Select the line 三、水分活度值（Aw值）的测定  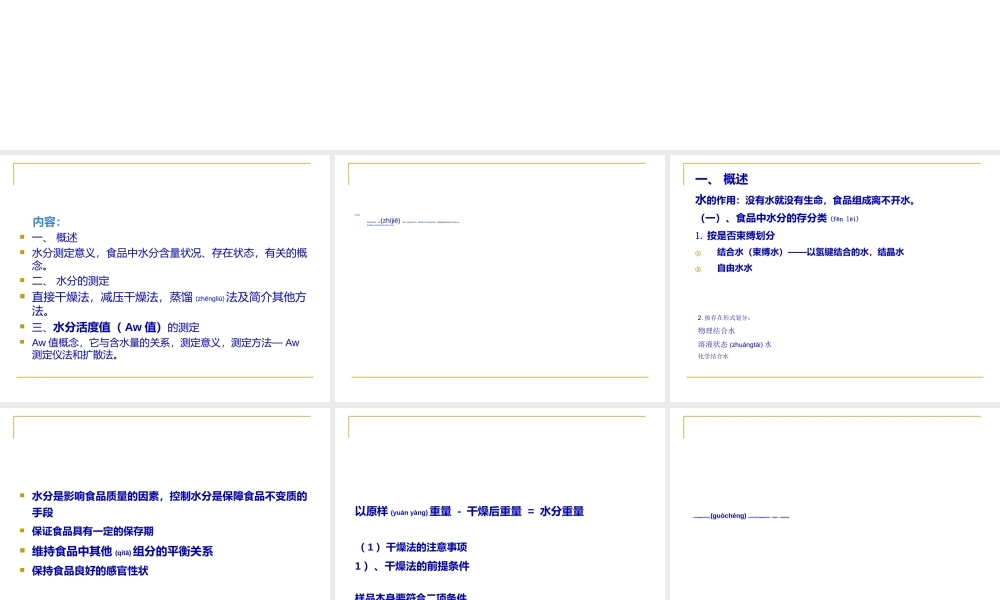[115, 327]
